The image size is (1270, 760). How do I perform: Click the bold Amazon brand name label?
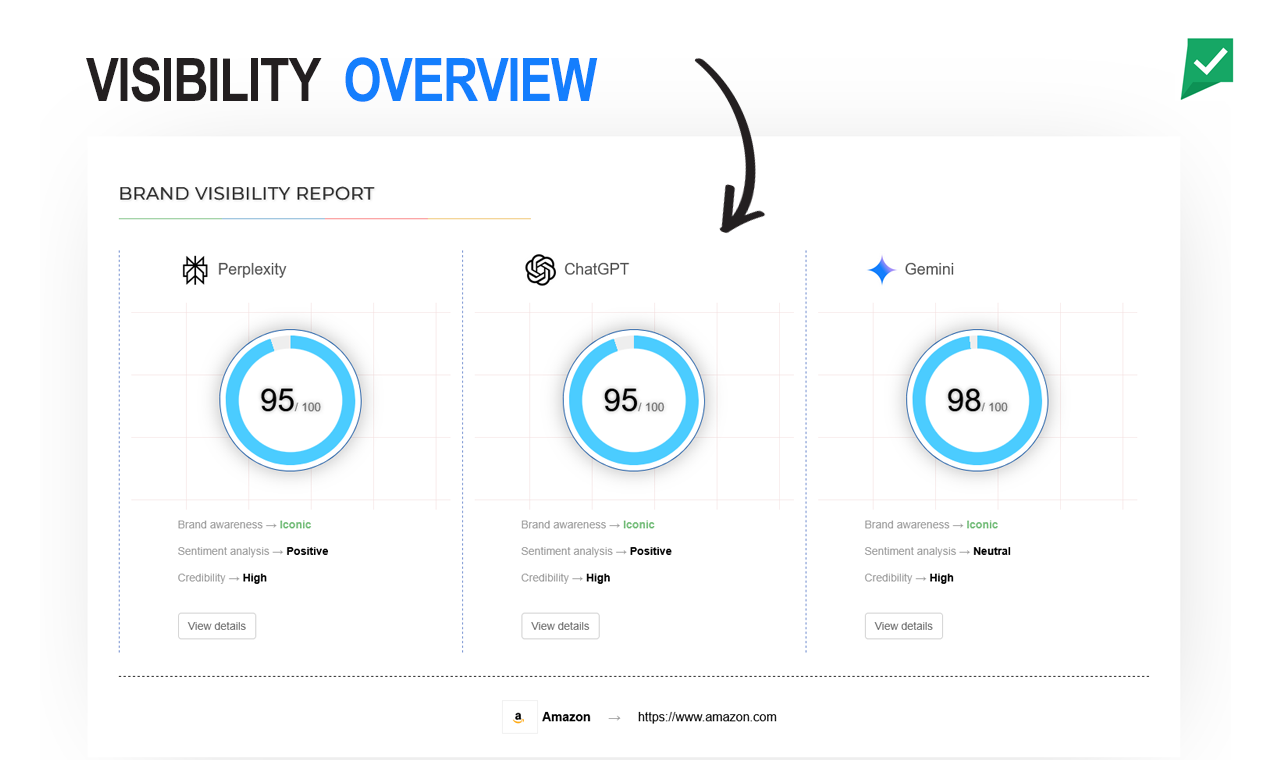566,716
